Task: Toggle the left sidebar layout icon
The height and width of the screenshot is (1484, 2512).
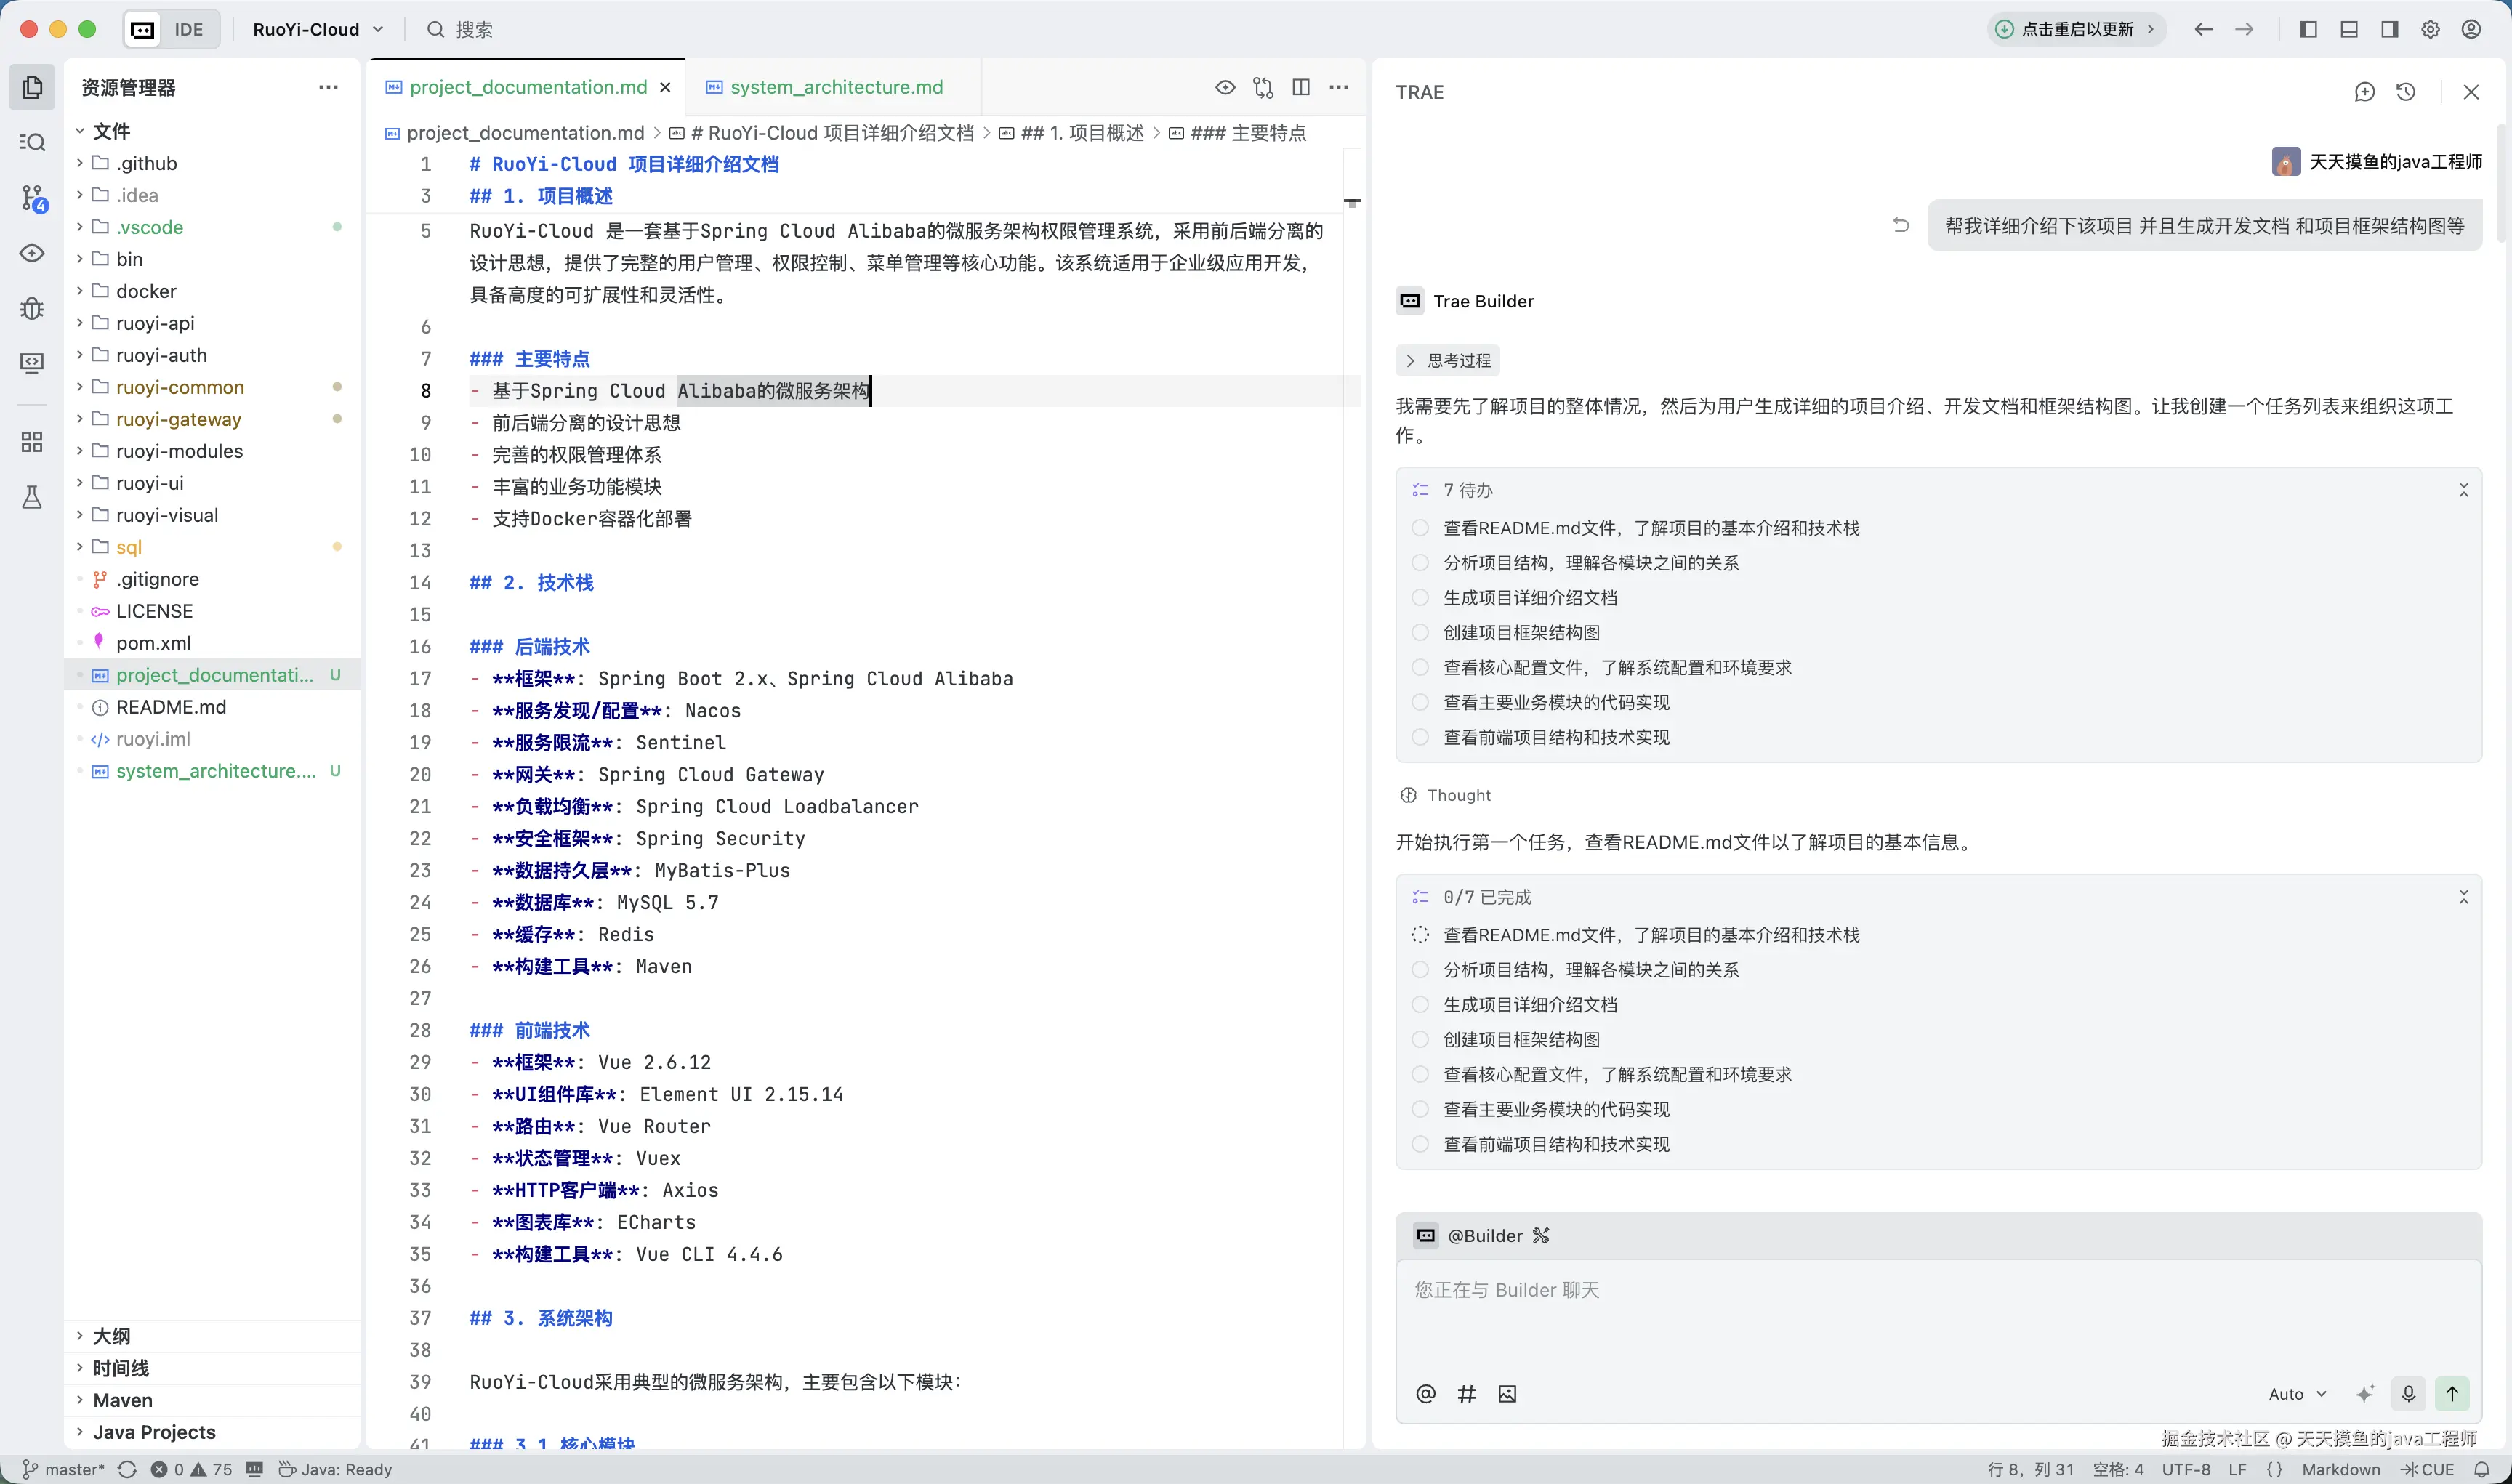Action: 2308,29
